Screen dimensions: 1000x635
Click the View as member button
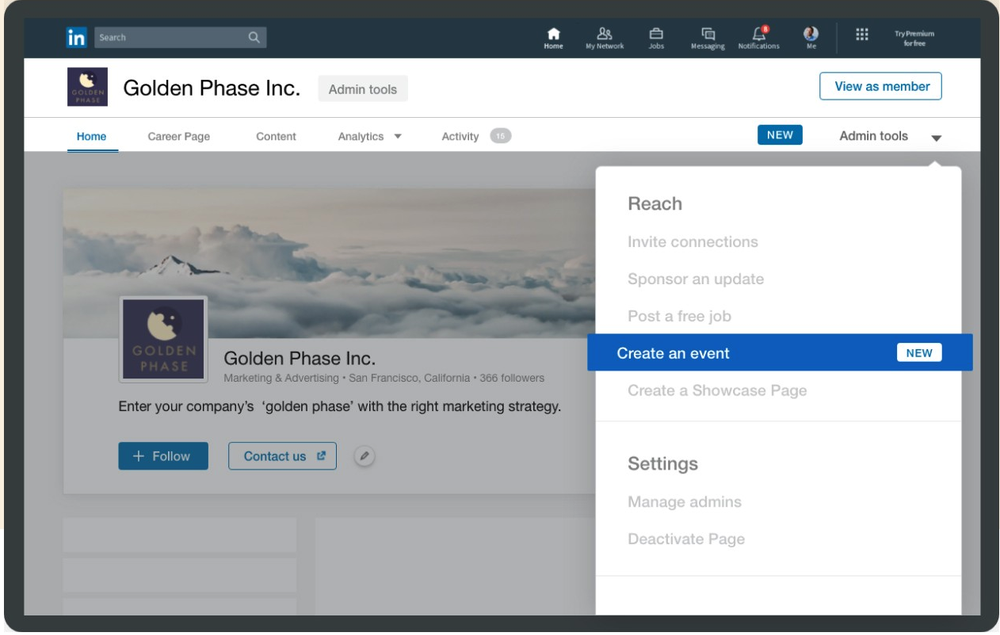tap(881, 86)
